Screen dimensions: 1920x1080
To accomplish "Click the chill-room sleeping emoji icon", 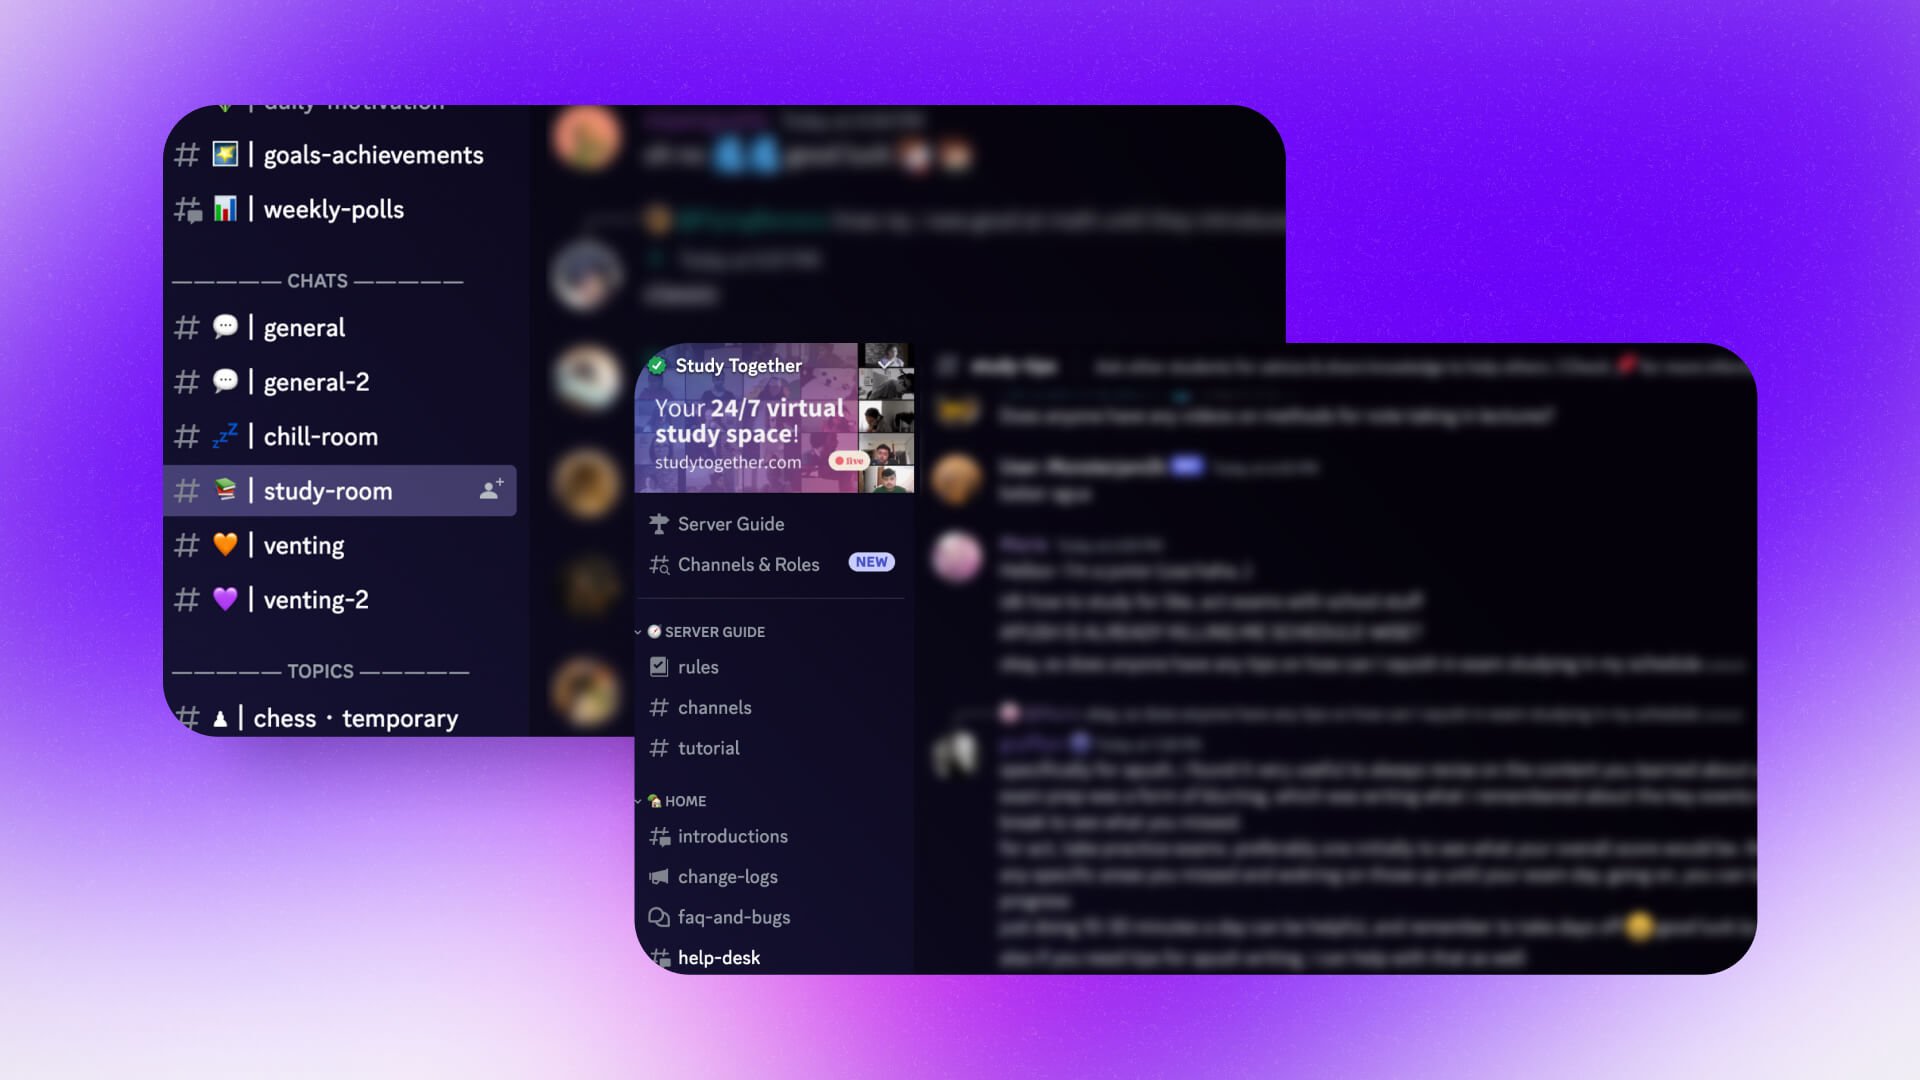I will [x=224, y=436].
